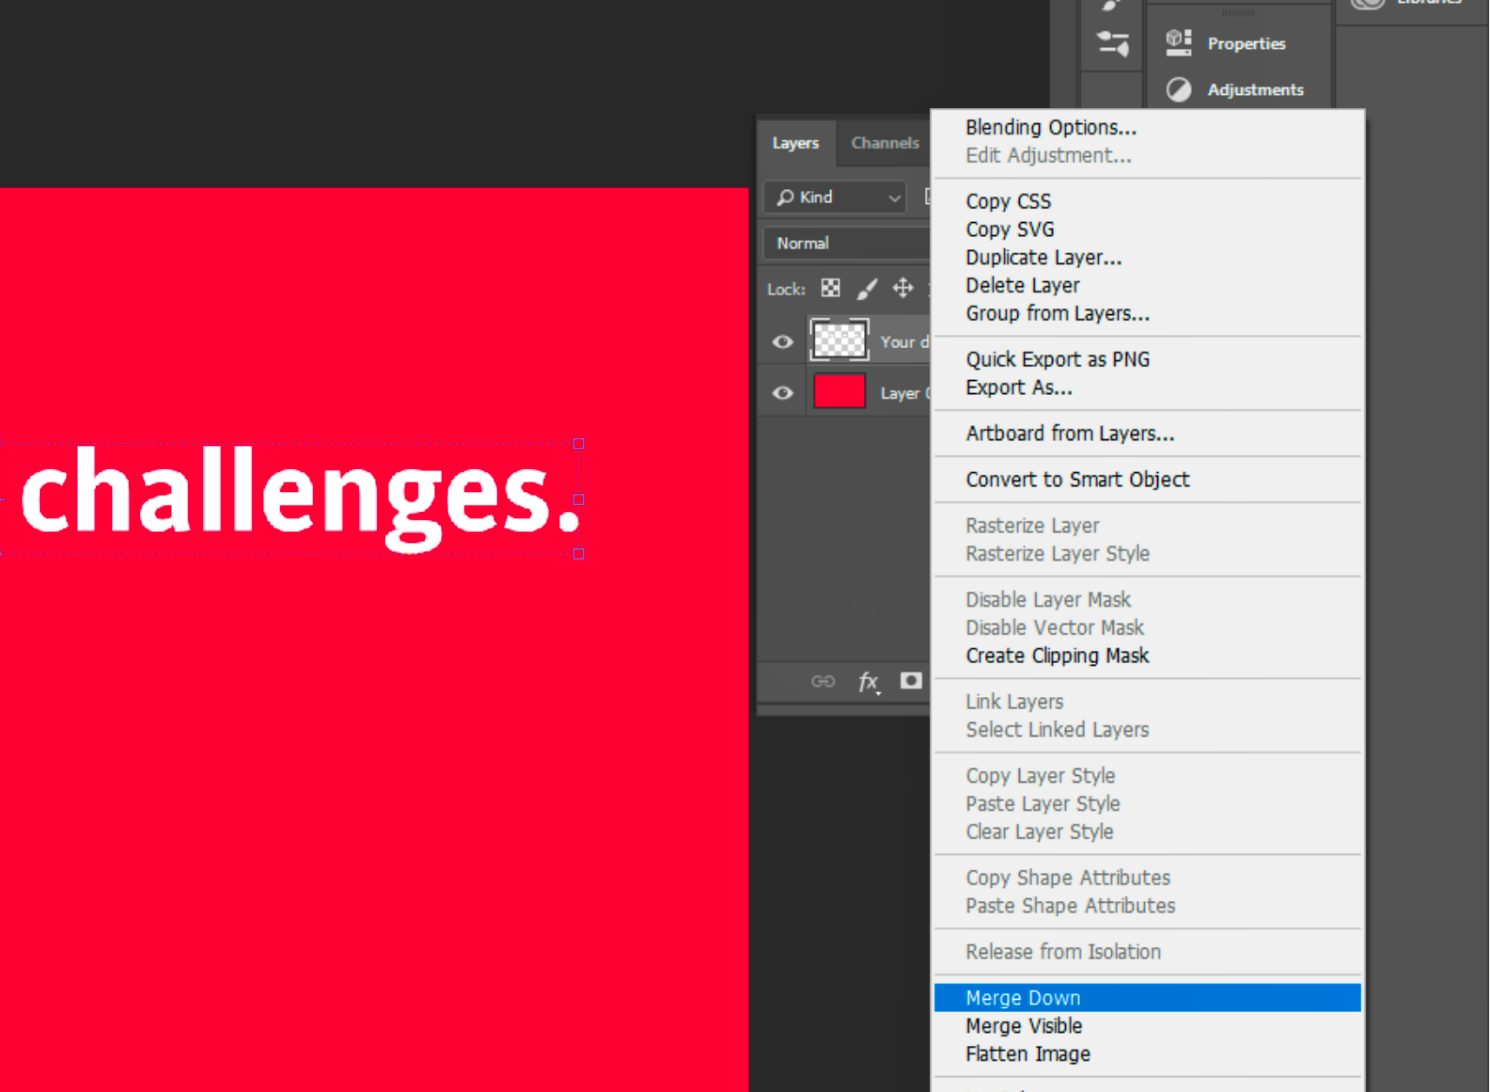Choose Merge Down from the menu
Screen dimensions: 1490x1092
pyautogui.click(x=1023, y=997)
